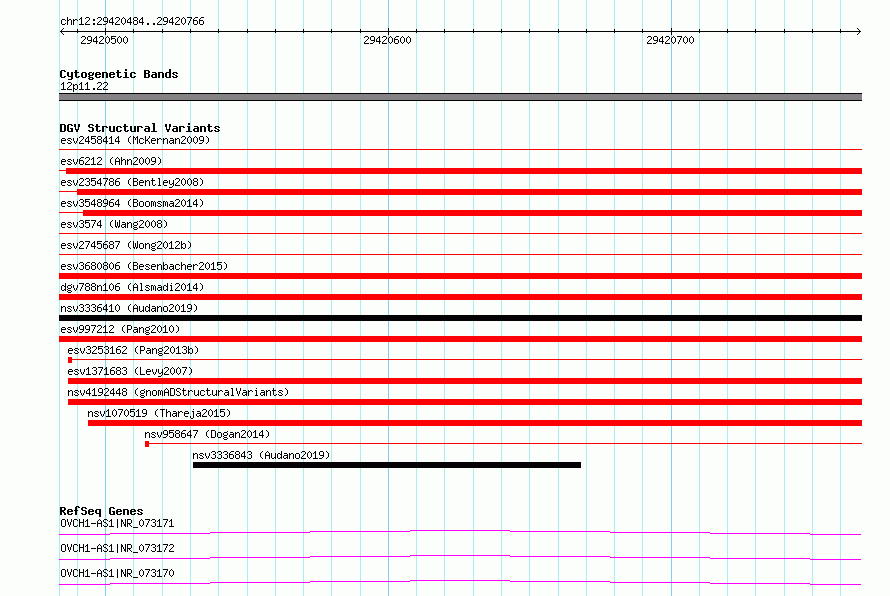Open variant nsv1070519 (Thareja2015)
This screenshot has width=890, height=596.
tap(159, 413)
